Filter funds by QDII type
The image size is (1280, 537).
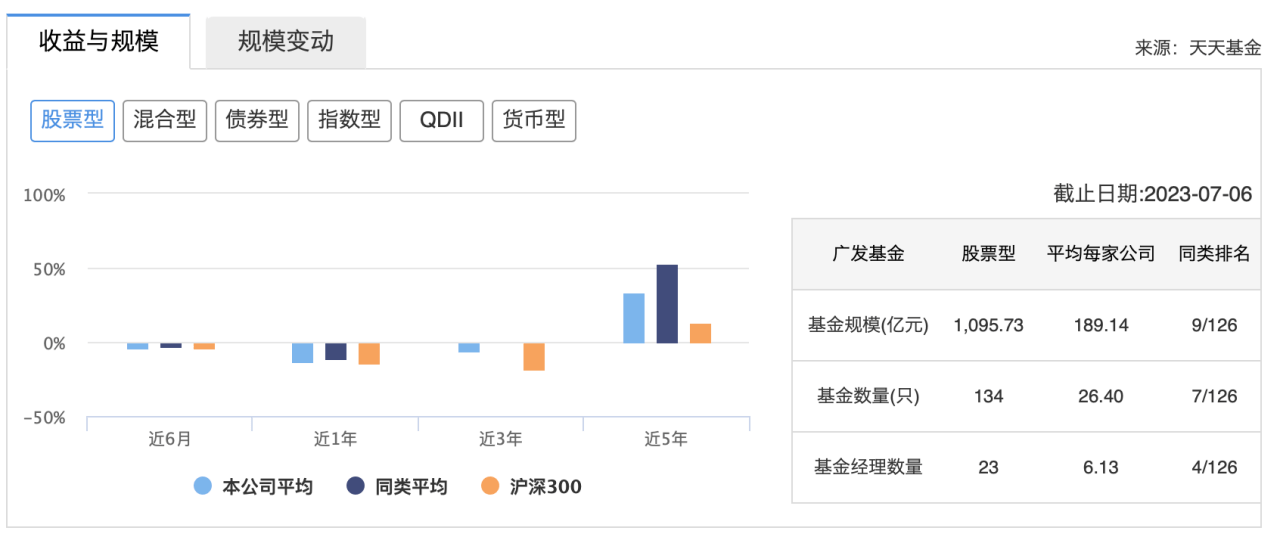click(x=441, y=120)
